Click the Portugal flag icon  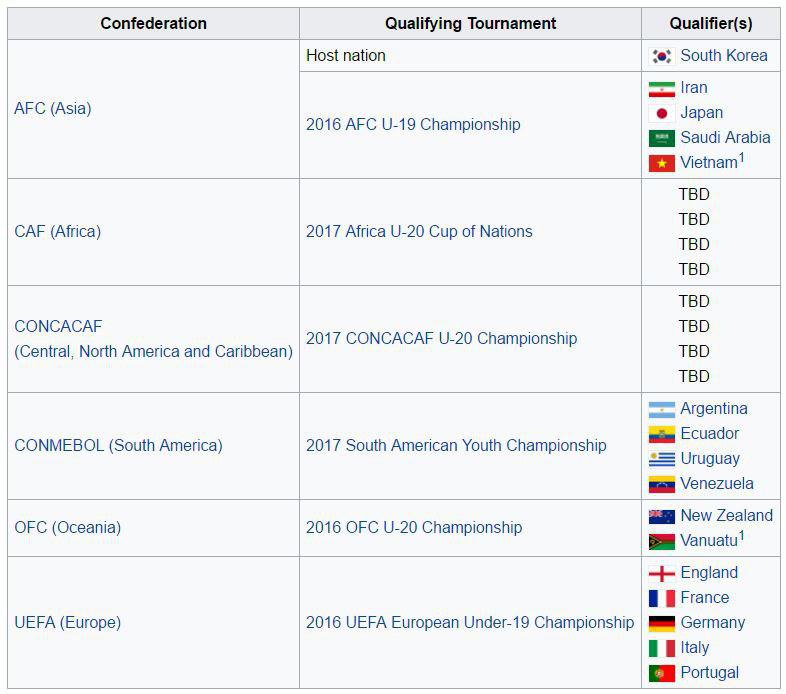point(661,673)
